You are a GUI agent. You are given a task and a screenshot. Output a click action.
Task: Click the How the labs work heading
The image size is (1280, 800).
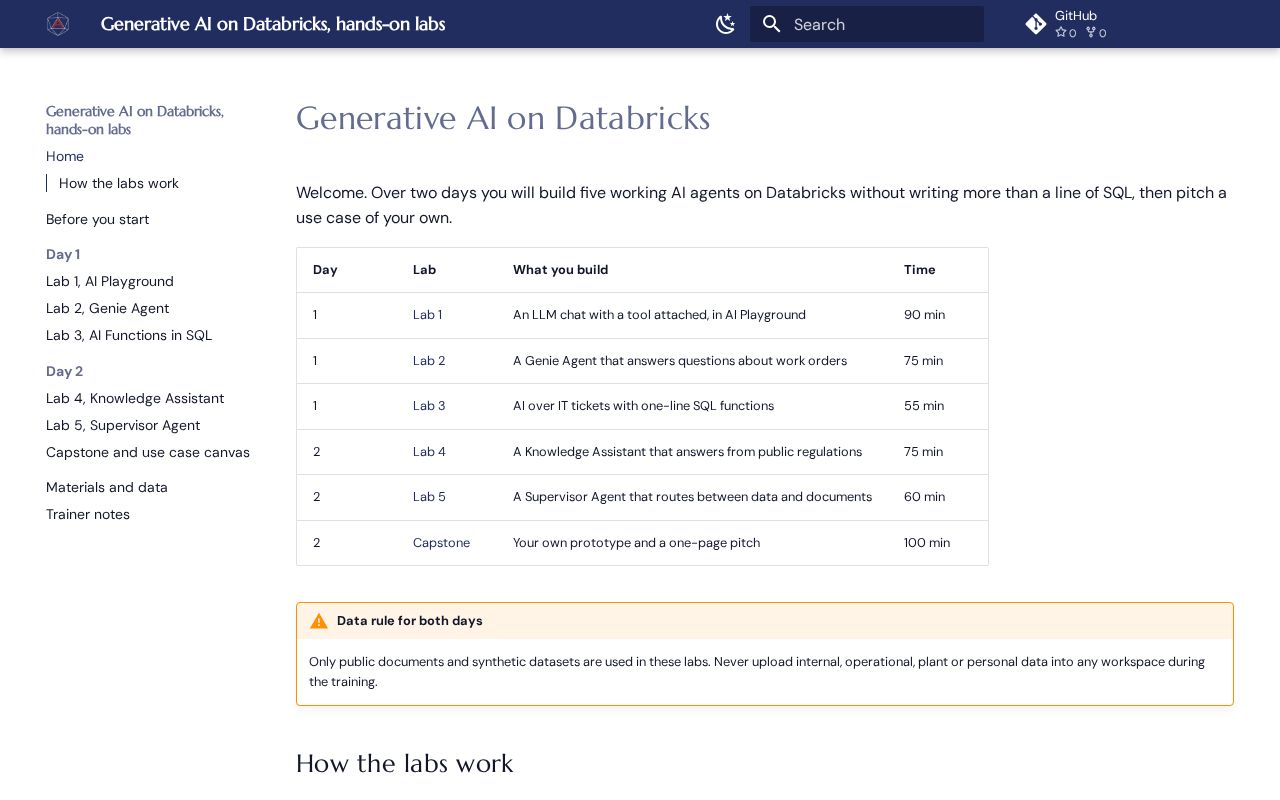point(405,763)
